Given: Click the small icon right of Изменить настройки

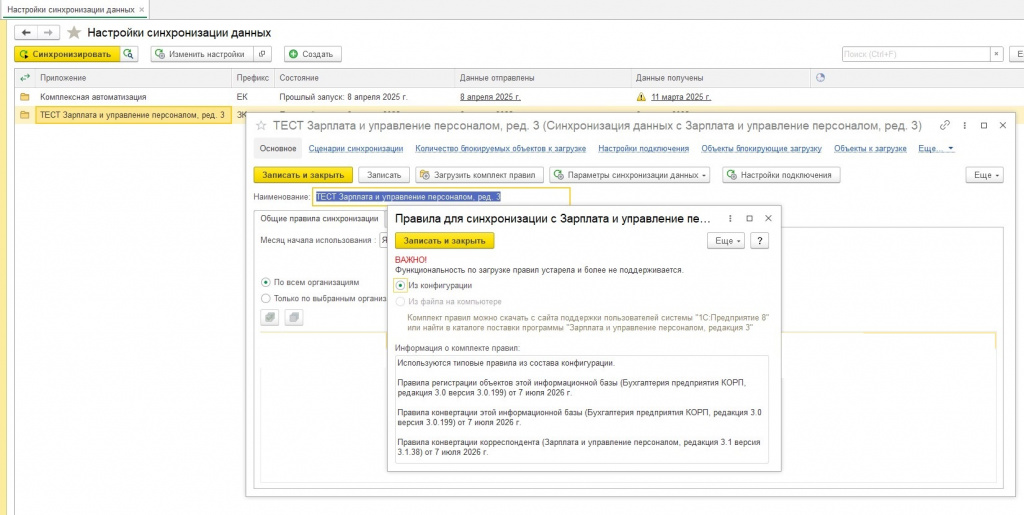Looking at the screenshot, I should click(263, 54).
